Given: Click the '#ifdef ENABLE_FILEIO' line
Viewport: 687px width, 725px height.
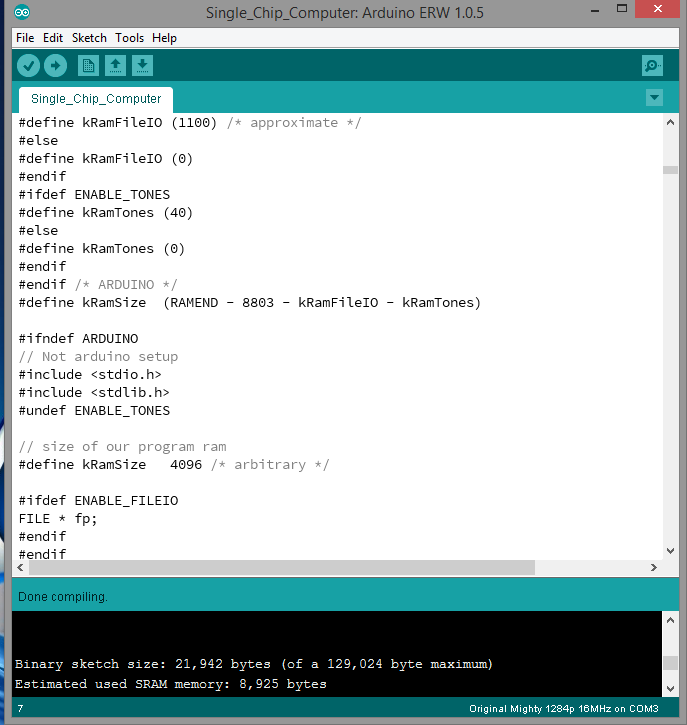Looking at the screenshot, I should (x=98, y=501).
